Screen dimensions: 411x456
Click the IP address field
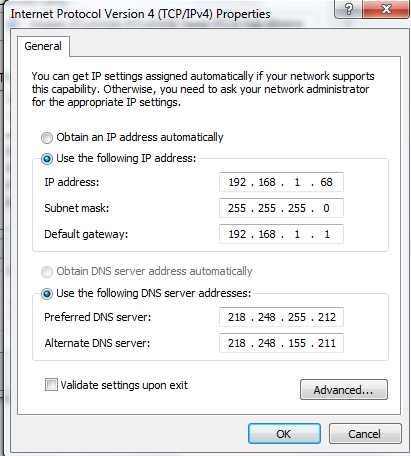pos(281,182)
